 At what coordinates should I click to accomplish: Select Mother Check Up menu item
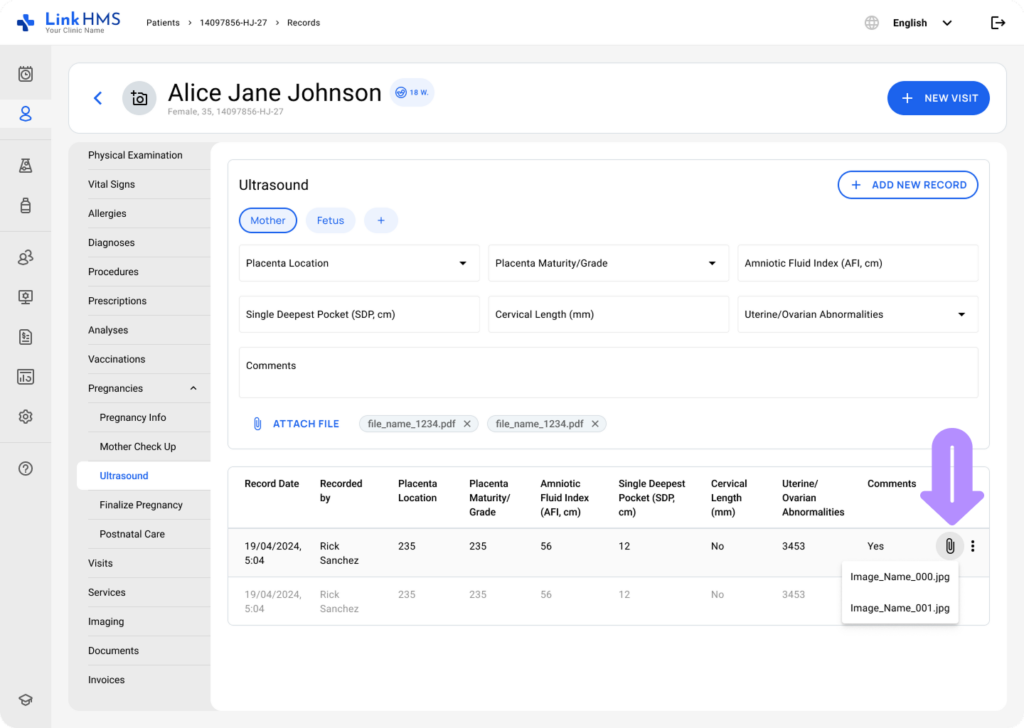click(x=138, y=447)
